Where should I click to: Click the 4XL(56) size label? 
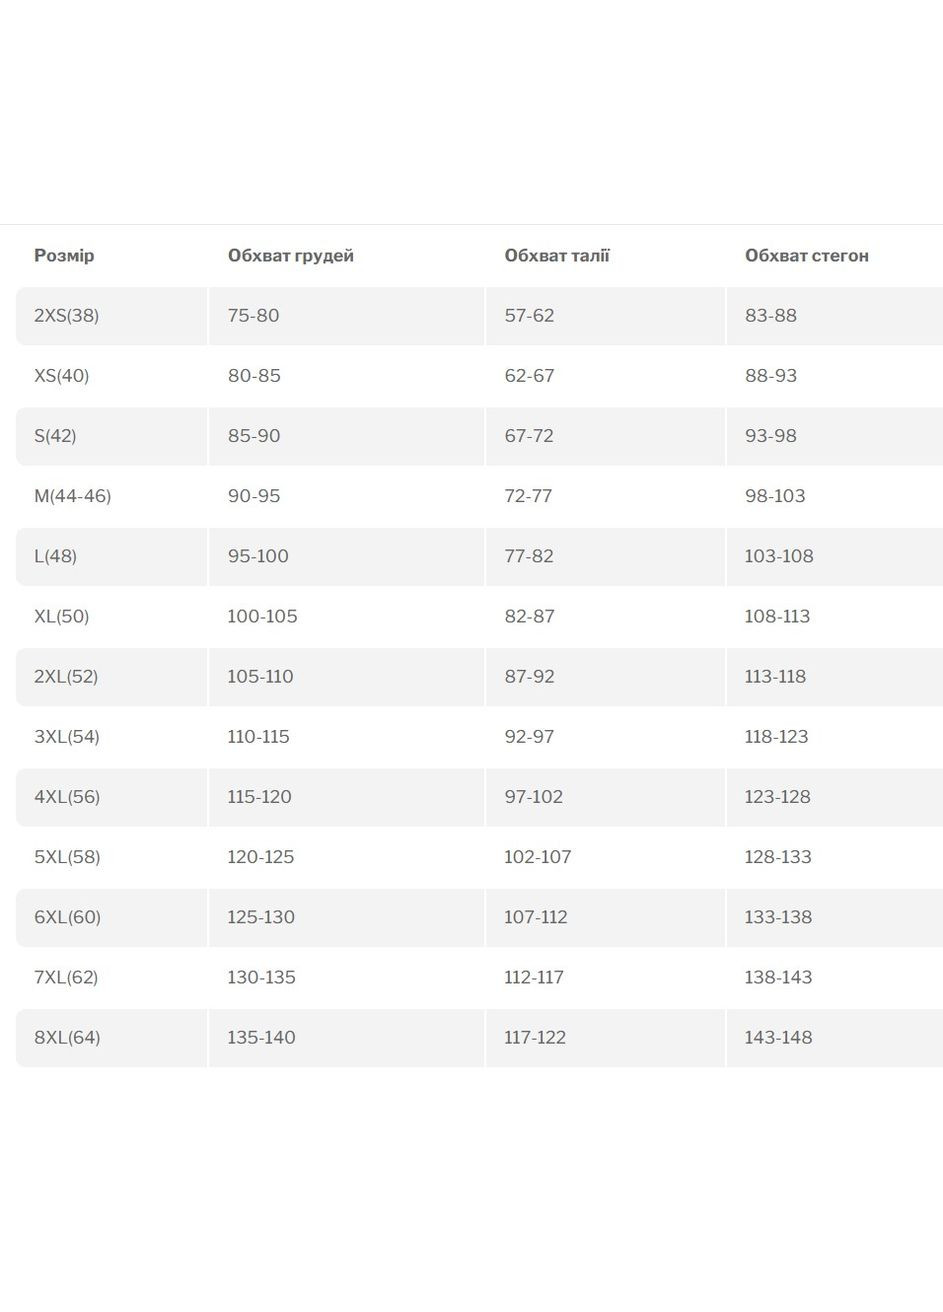[67, 797]
